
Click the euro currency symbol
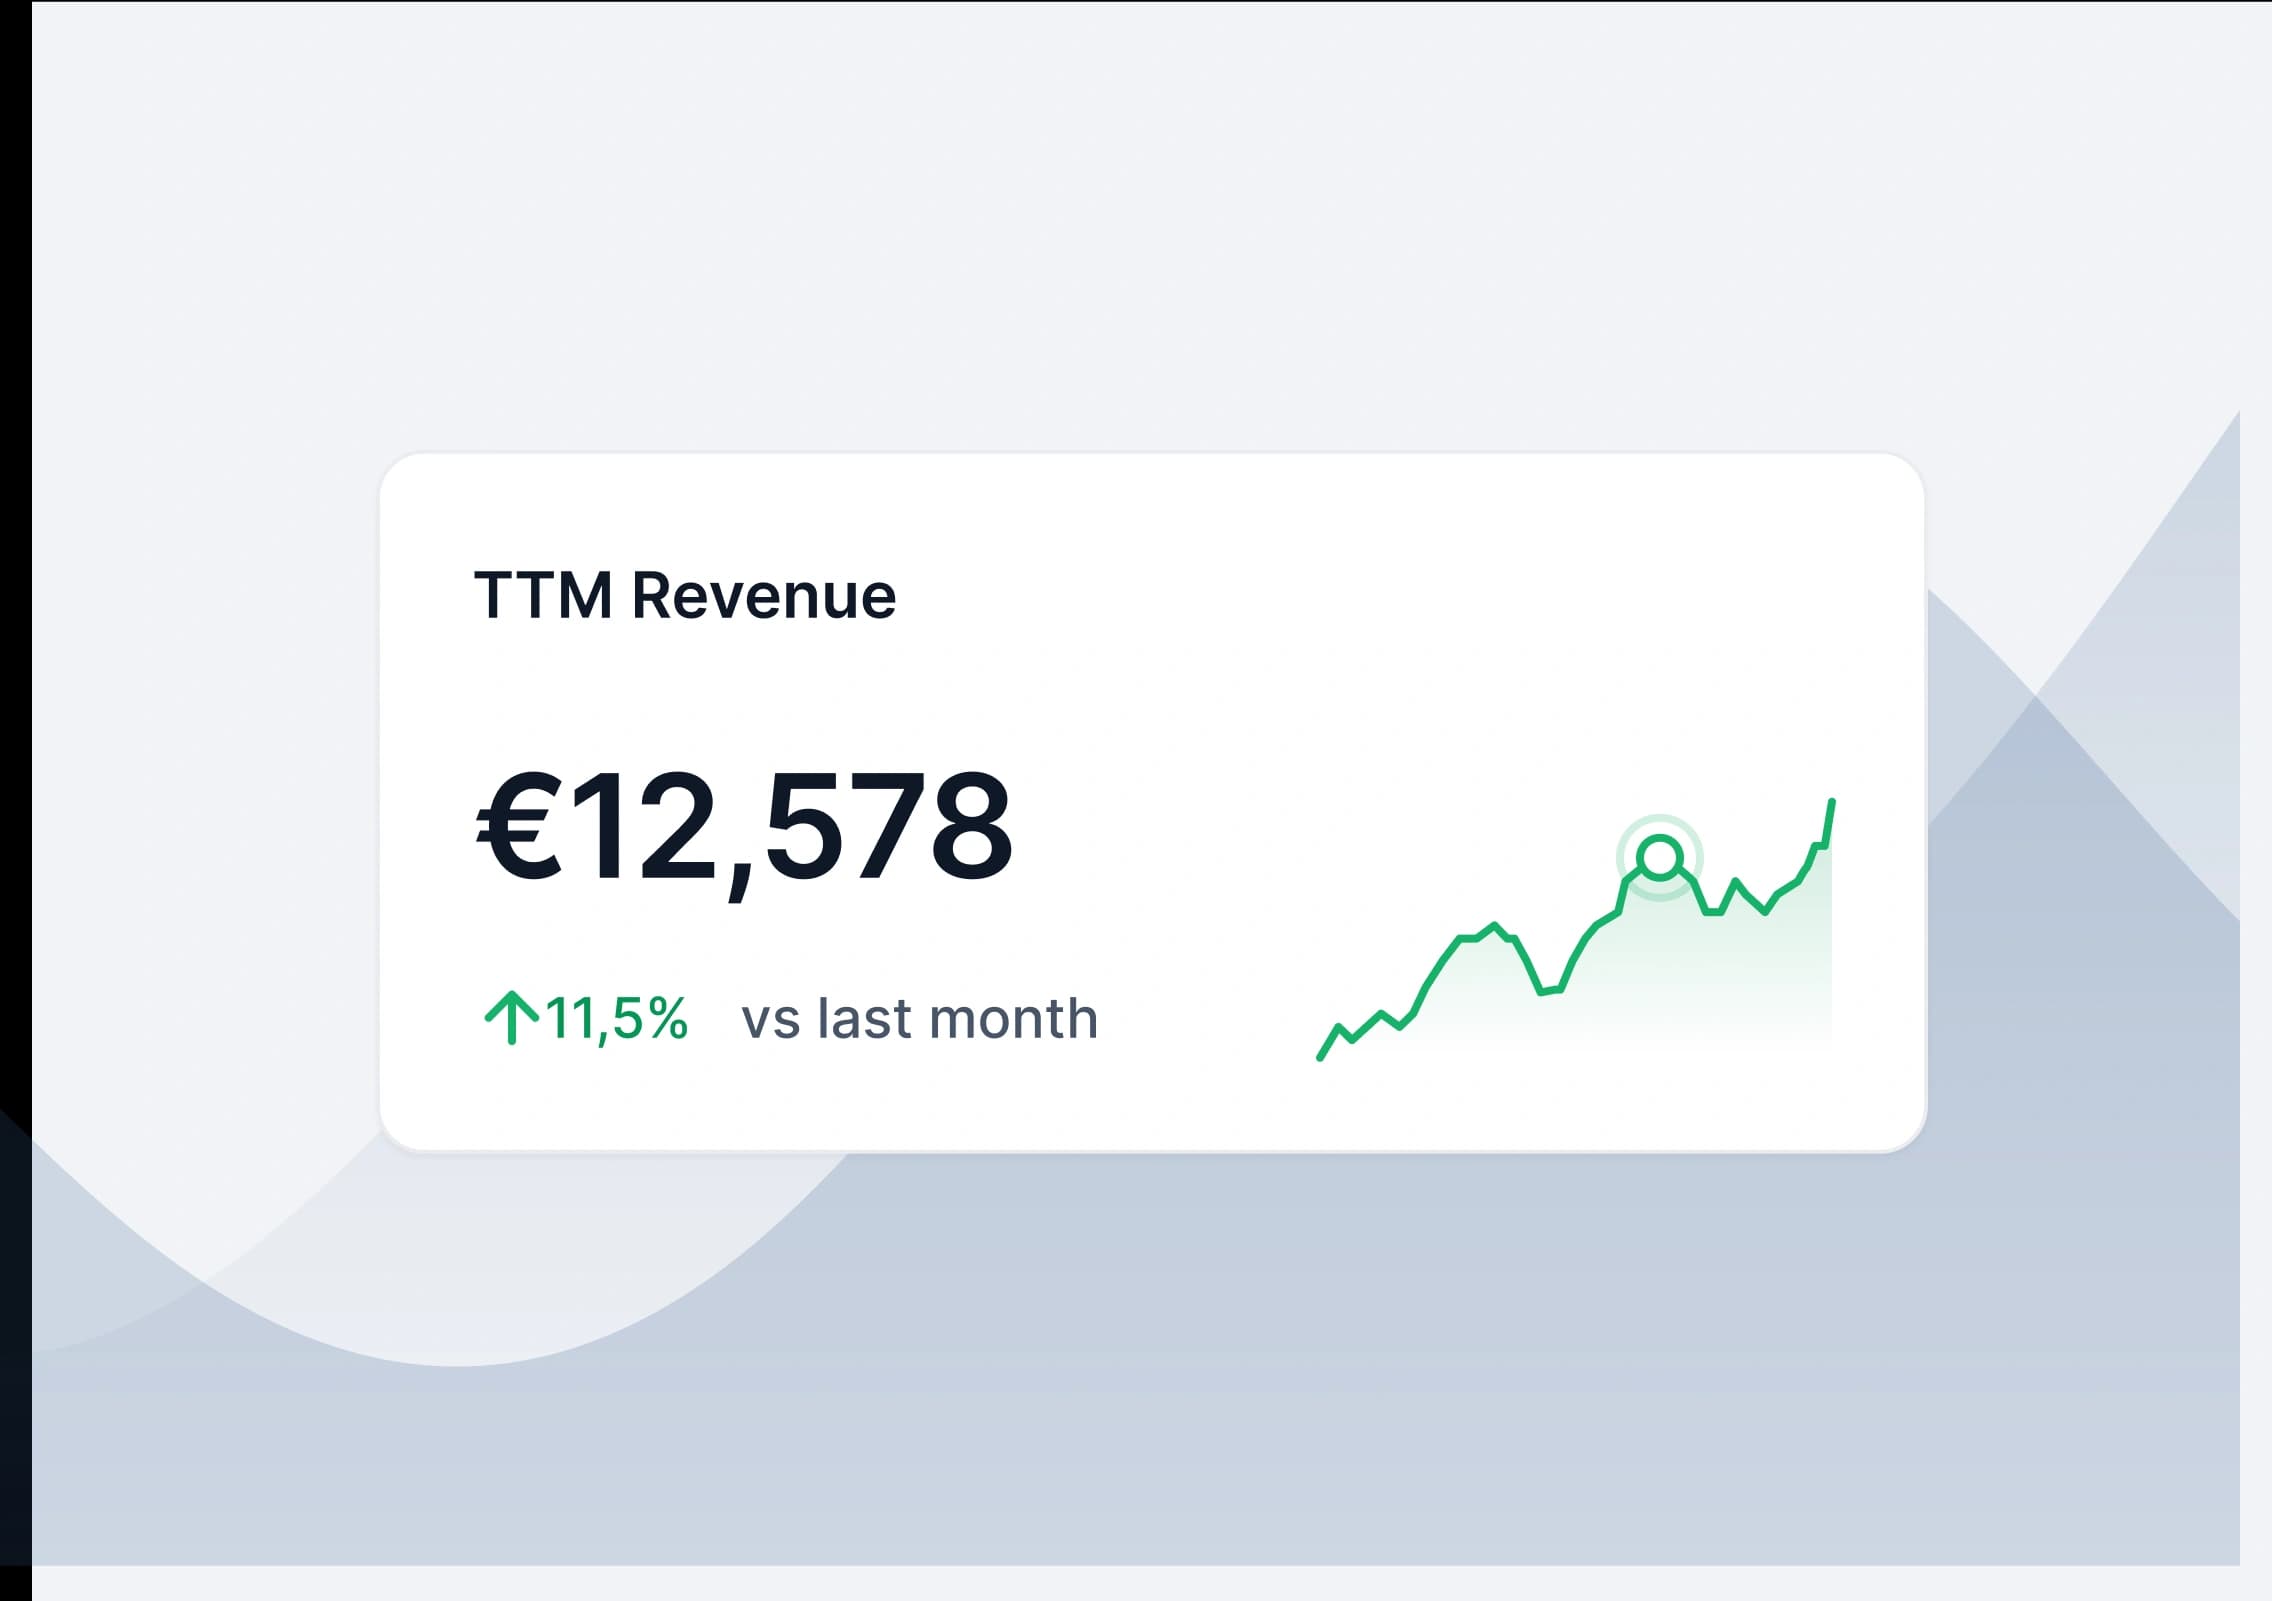[518, 828]
